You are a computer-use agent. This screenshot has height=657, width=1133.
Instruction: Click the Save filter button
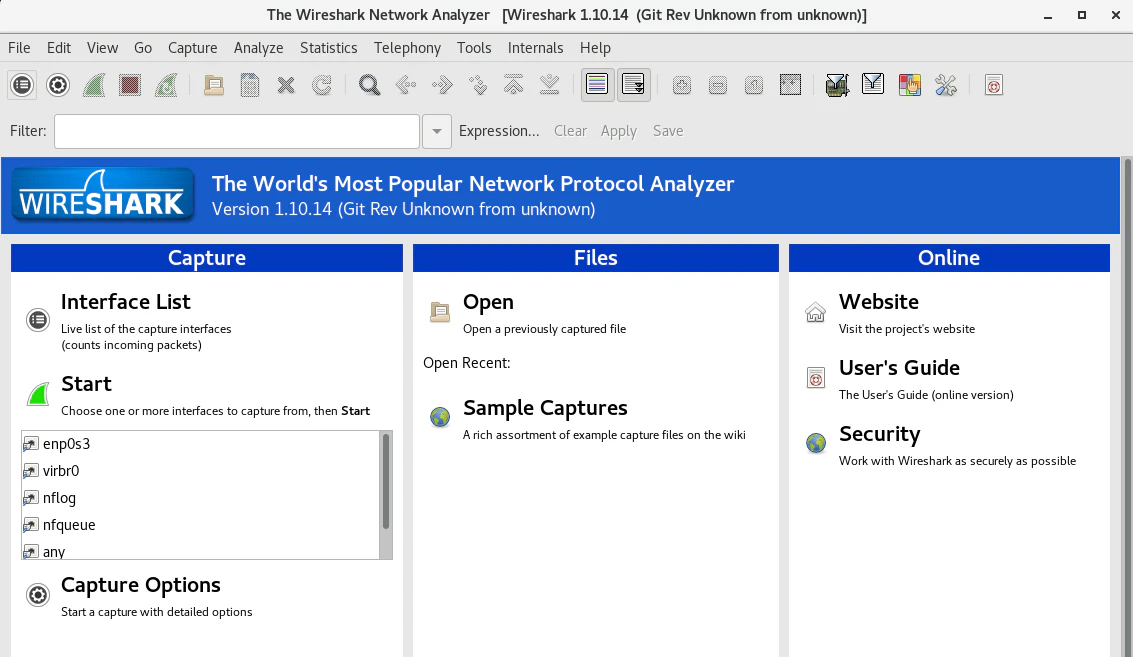tap(668, 131)
